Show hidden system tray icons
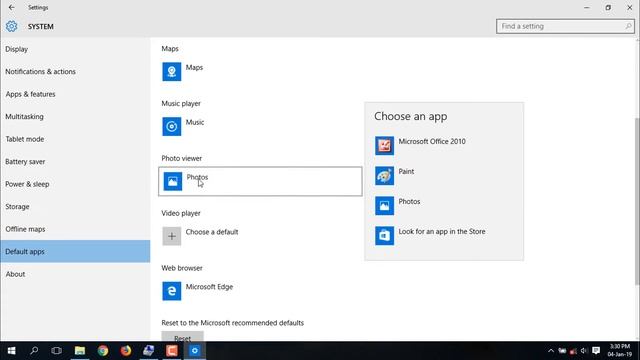 pyautogui.click(x=551, y=351)
